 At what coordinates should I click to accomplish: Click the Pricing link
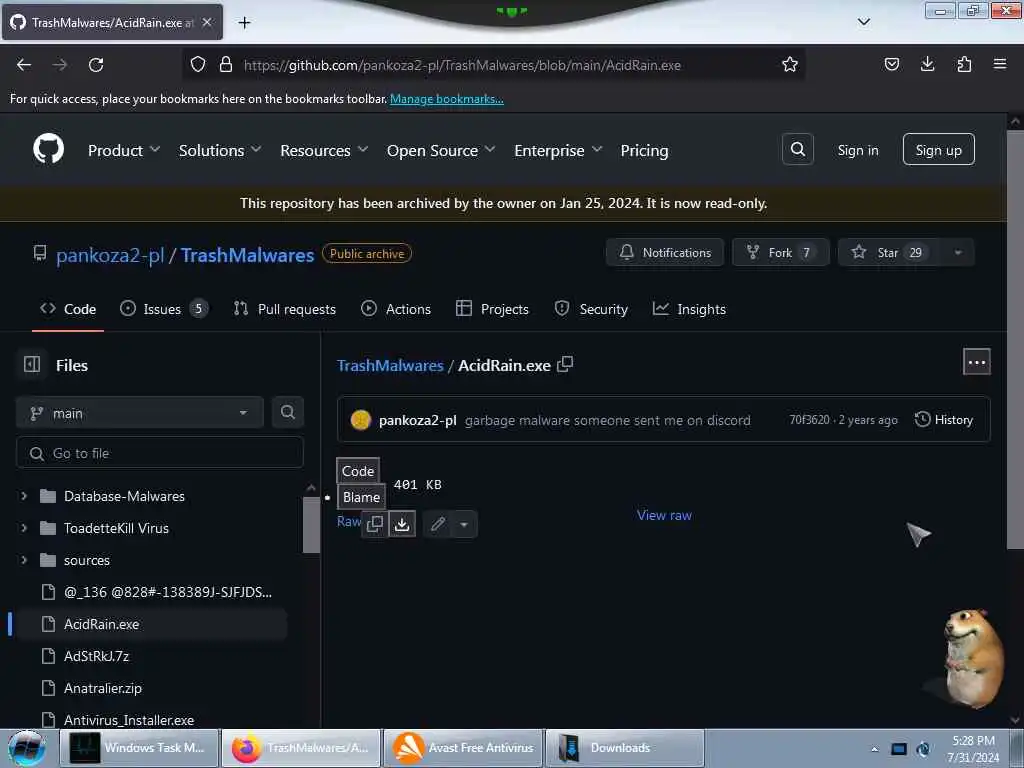coord(644,150)
